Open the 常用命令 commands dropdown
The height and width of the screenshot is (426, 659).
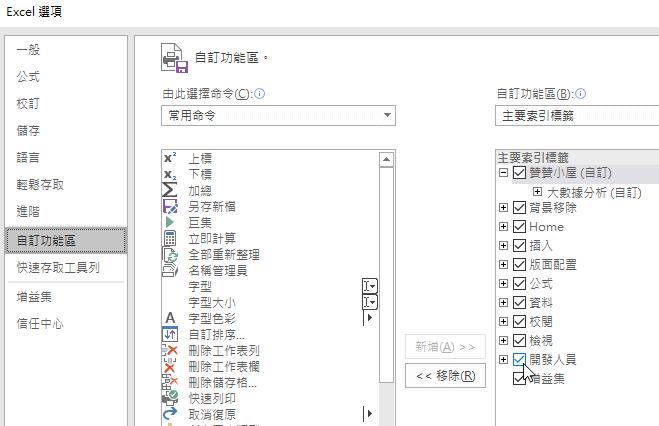point(278,115)
